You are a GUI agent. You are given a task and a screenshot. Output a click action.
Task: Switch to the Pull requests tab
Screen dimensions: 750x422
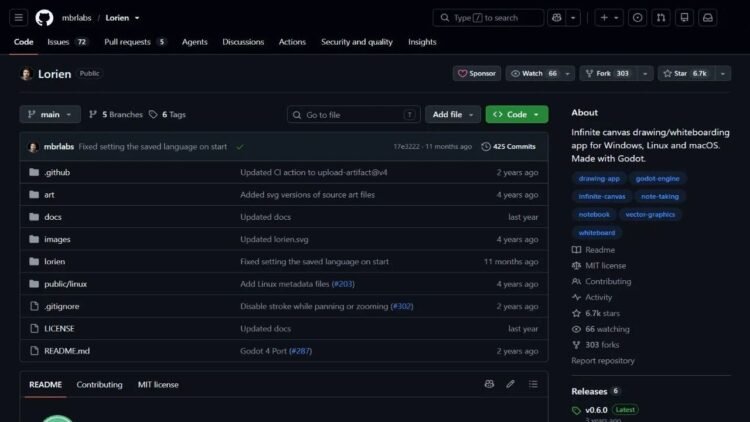click(x=135, y=42)
